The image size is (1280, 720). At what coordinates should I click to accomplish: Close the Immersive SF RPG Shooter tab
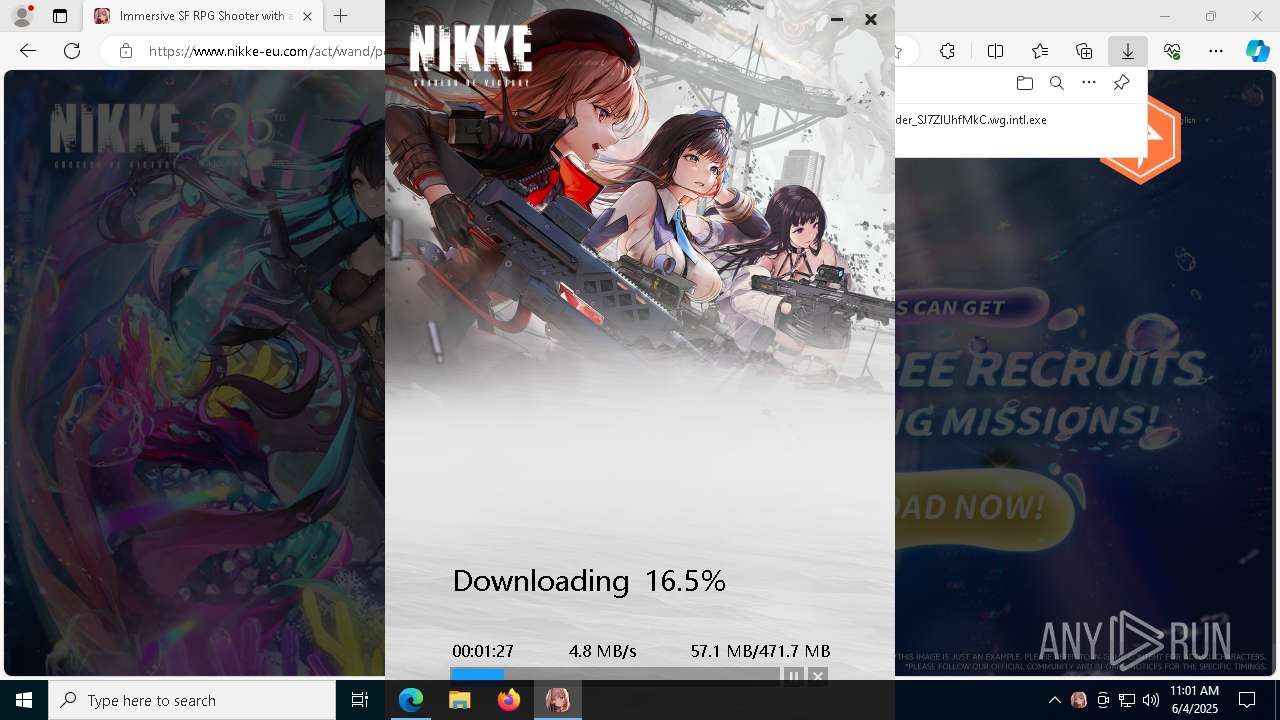click(307, 16)
